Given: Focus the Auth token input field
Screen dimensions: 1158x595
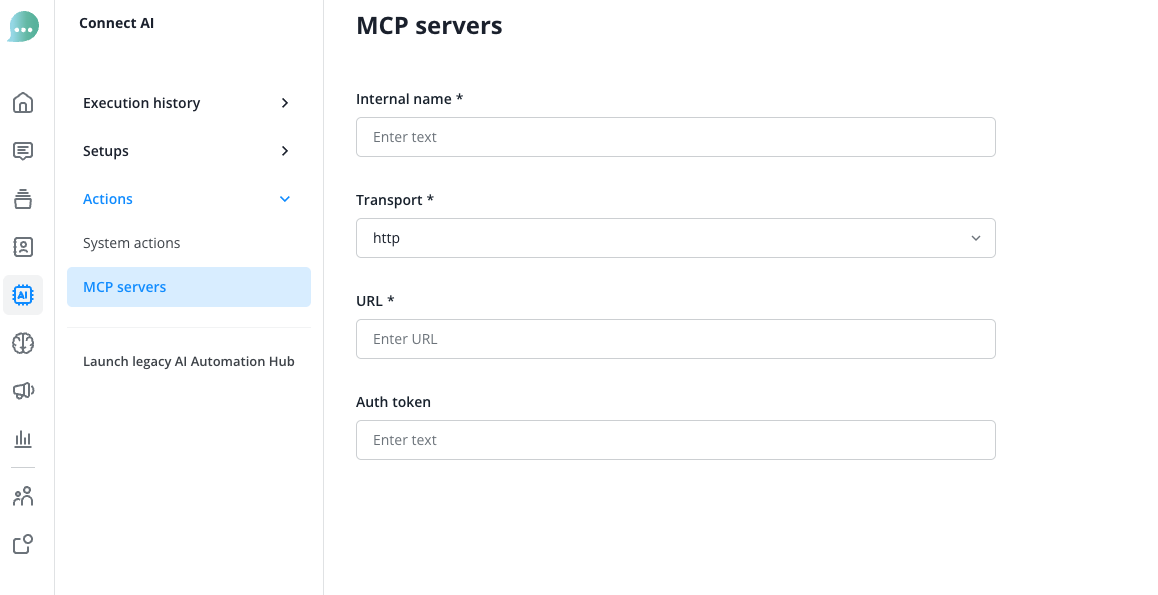Looking at the screenshot, I should (675, 440).
